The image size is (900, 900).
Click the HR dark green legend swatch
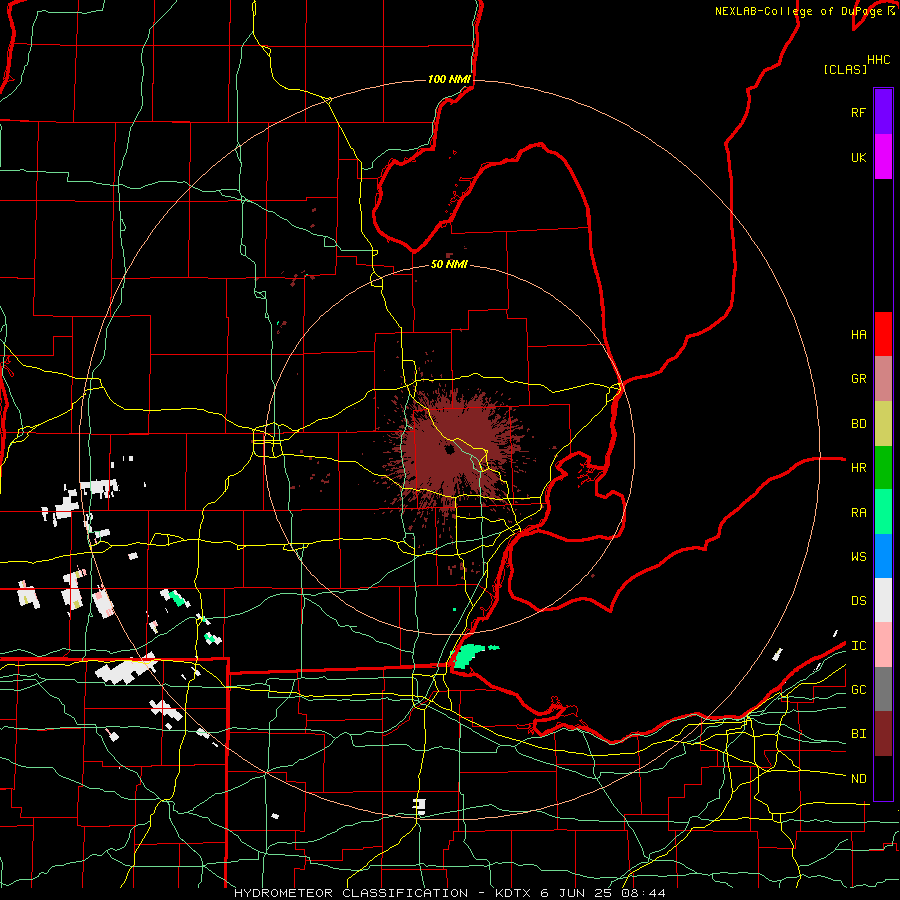[x=883, y=468]
